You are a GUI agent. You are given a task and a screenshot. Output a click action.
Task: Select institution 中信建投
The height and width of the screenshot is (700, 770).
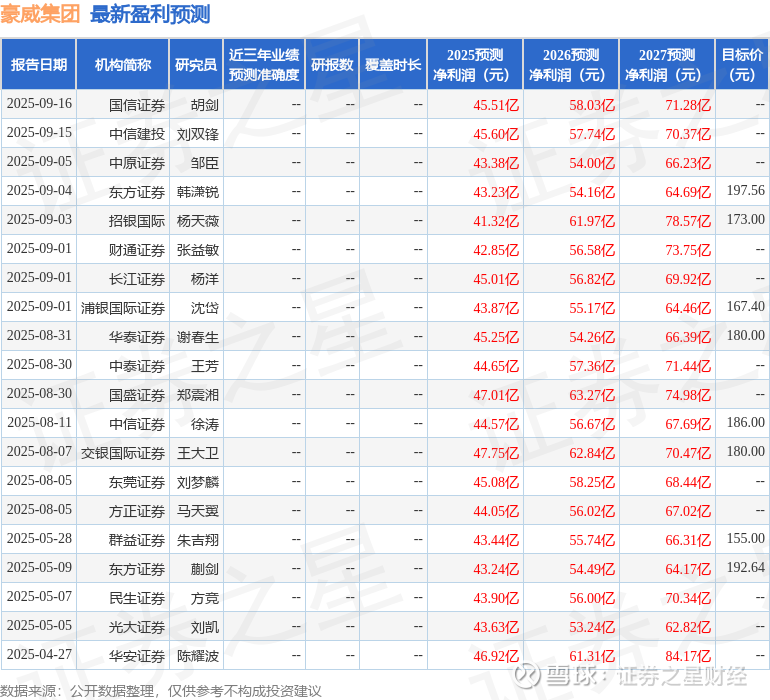pyautogui.click(x=137, y=134)
